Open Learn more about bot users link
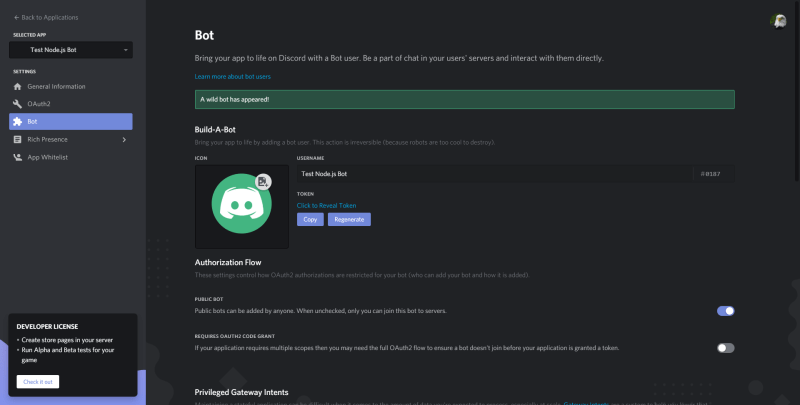The width and height of the screenshot is (800, 405). (233, 77)
